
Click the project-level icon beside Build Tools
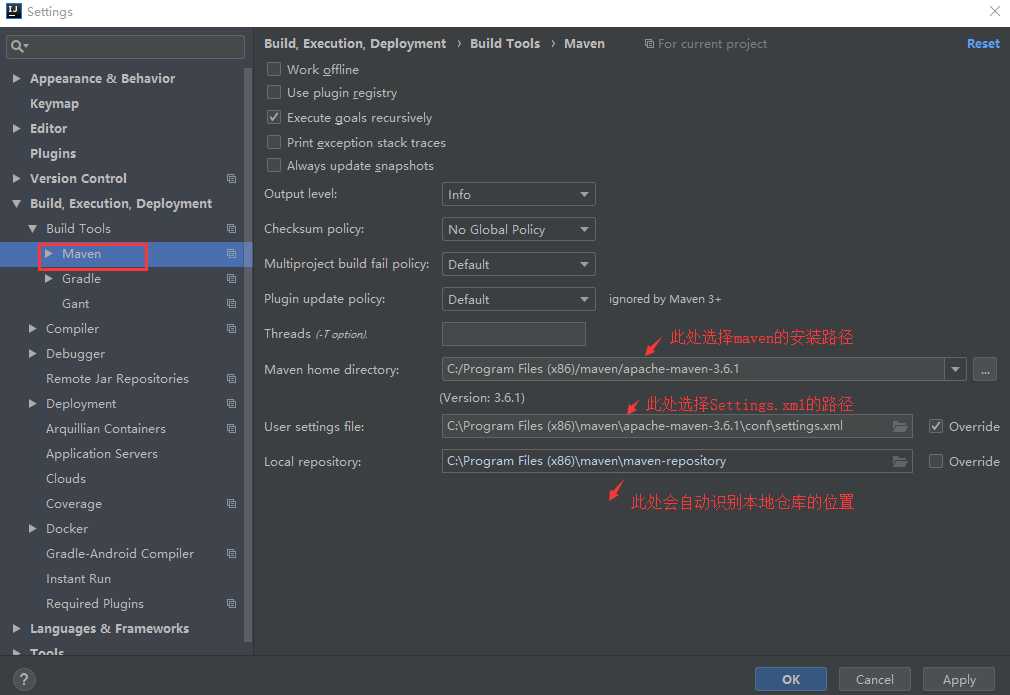pyautogui.click(x=231, y=229)
